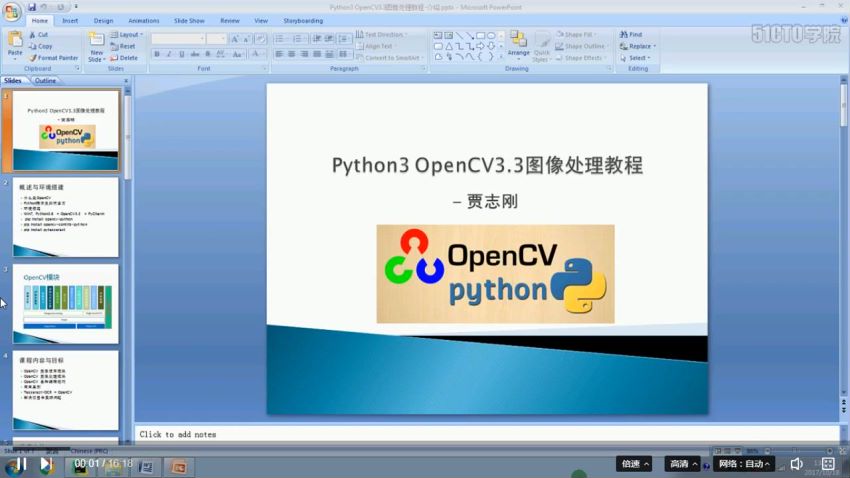Open the font size combo box
Image resolution: width=850 pixels, height=478 pixels.
[216, 39]
